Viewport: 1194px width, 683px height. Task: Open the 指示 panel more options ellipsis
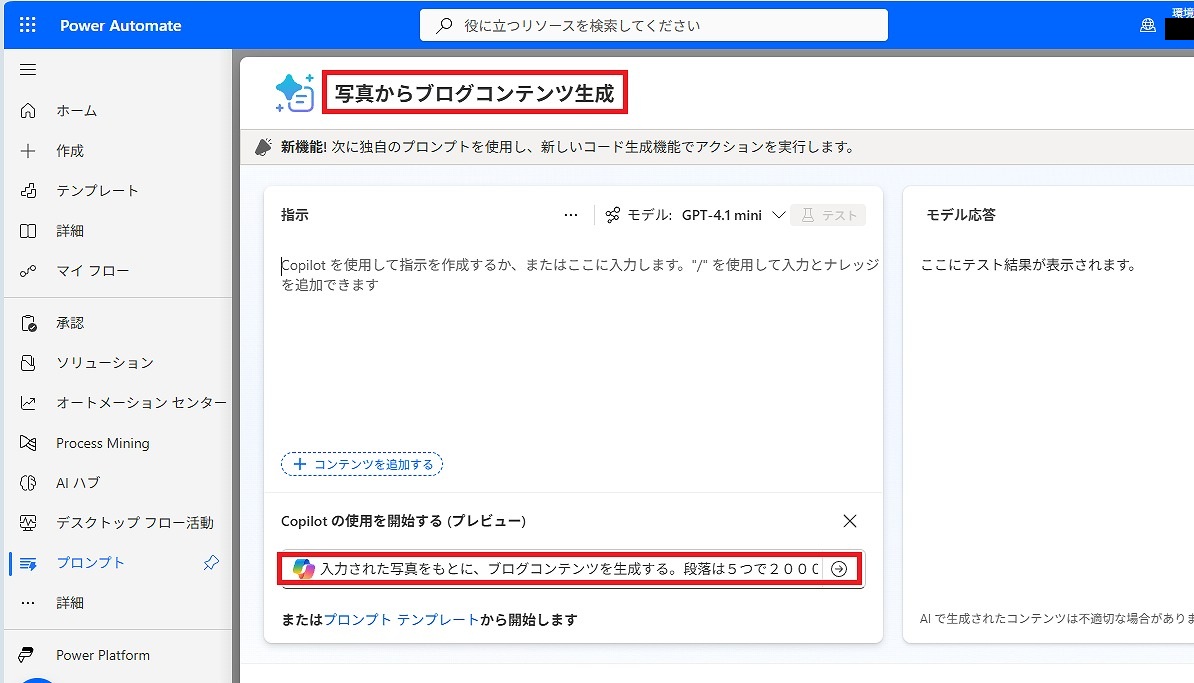(571, 215)
